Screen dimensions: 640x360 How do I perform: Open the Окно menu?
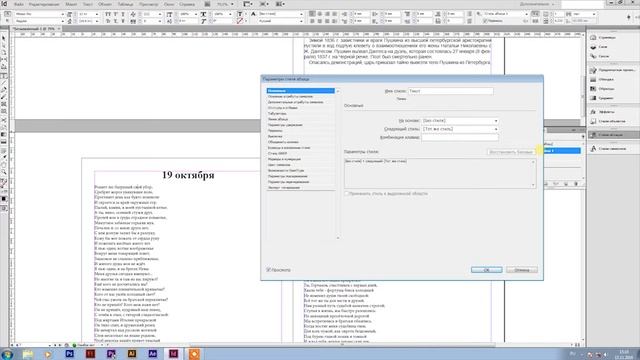[x=169, y=4]
